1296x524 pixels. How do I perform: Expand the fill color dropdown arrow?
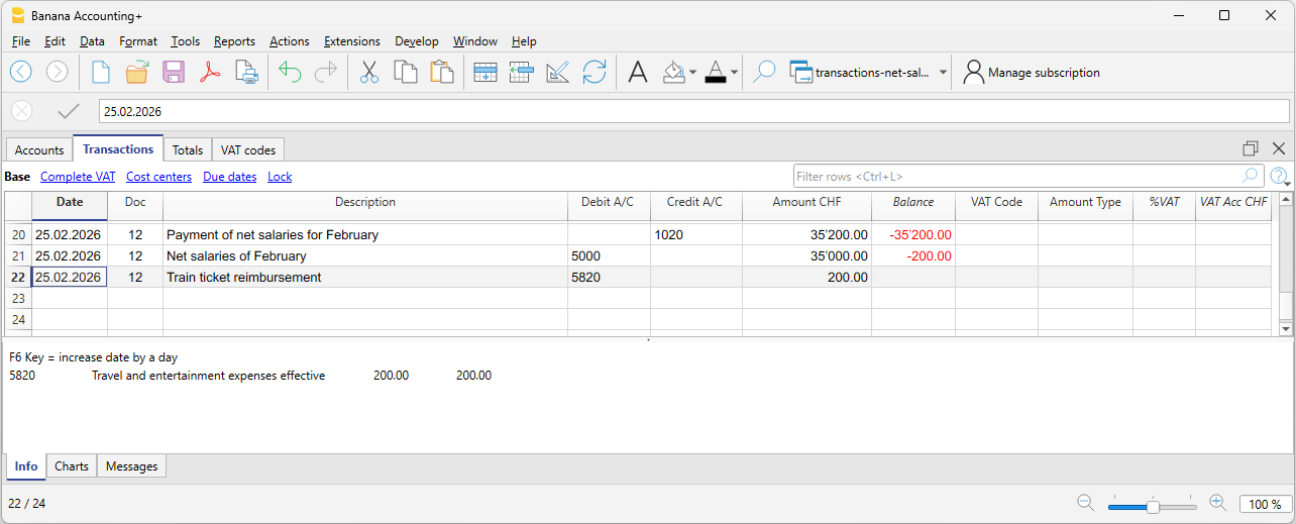coord(693,72)
